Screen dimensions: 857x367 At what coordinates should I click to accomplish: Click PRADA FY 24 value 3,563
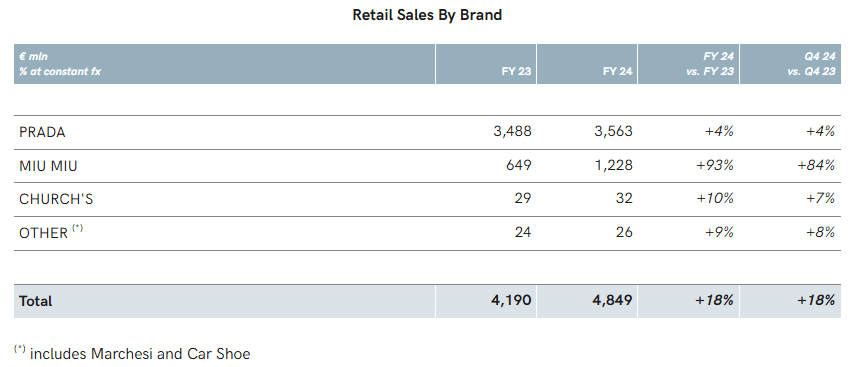coord(612,132)
